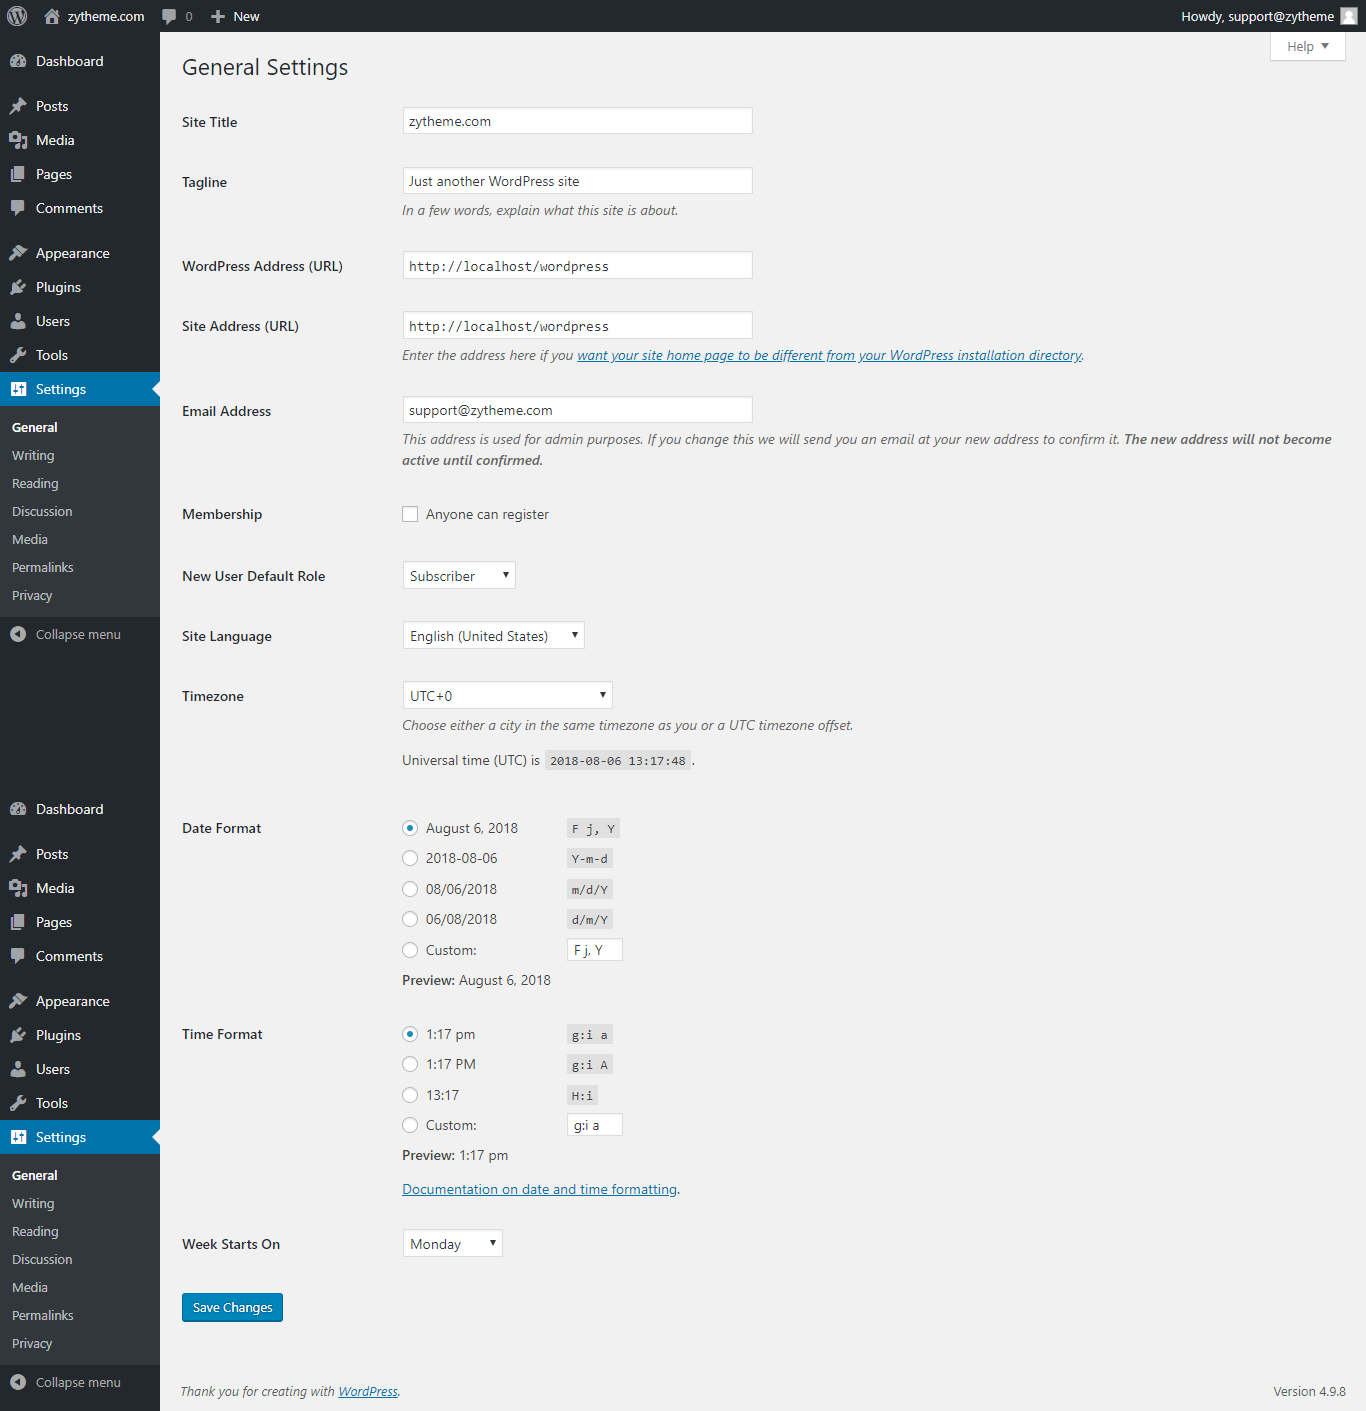Expand the Help tab
This screenshot has width=1366, height=1411.
click(x=1308, y=46)
